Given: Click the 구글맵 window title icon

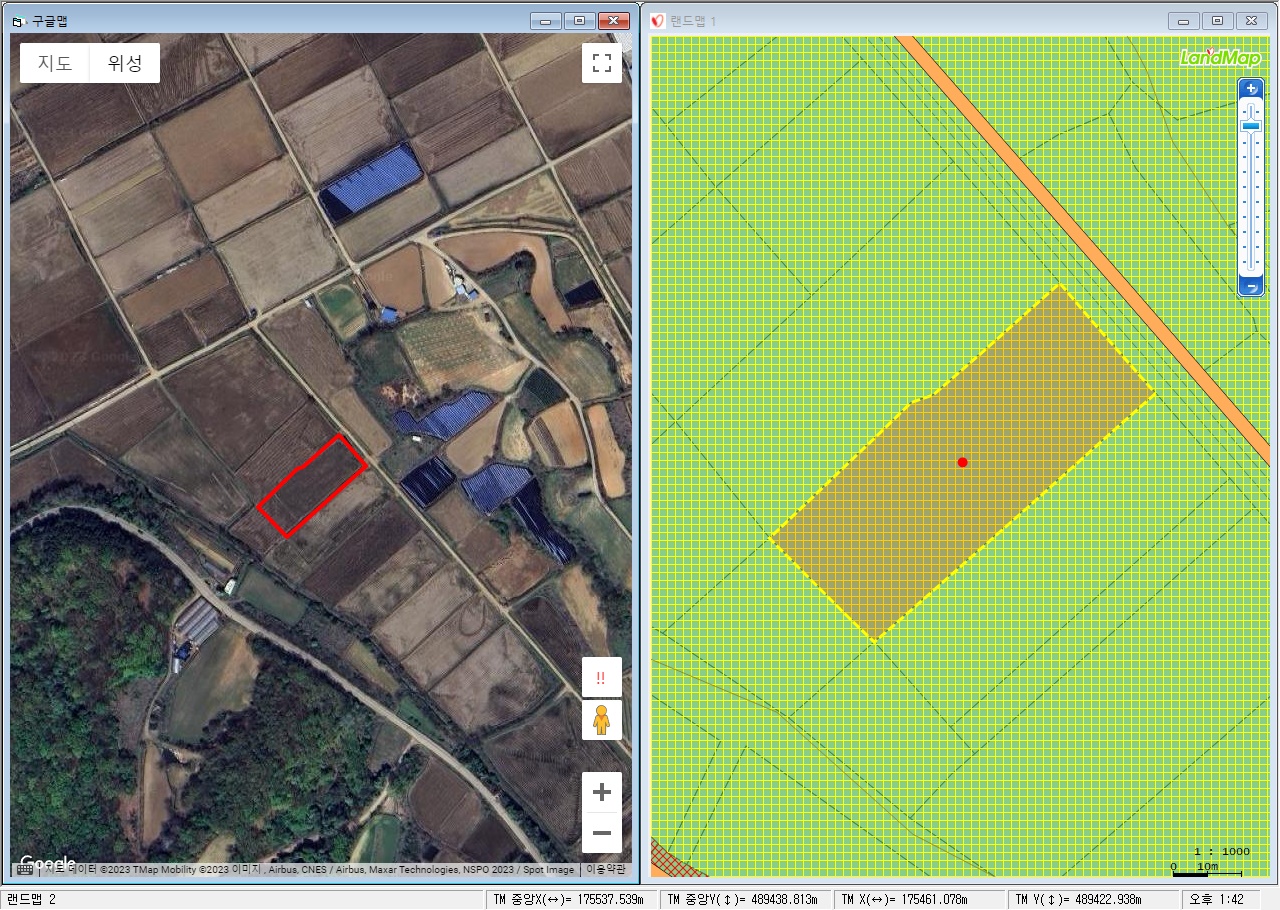Looking at the screenshot, I should tap(19, 20).
